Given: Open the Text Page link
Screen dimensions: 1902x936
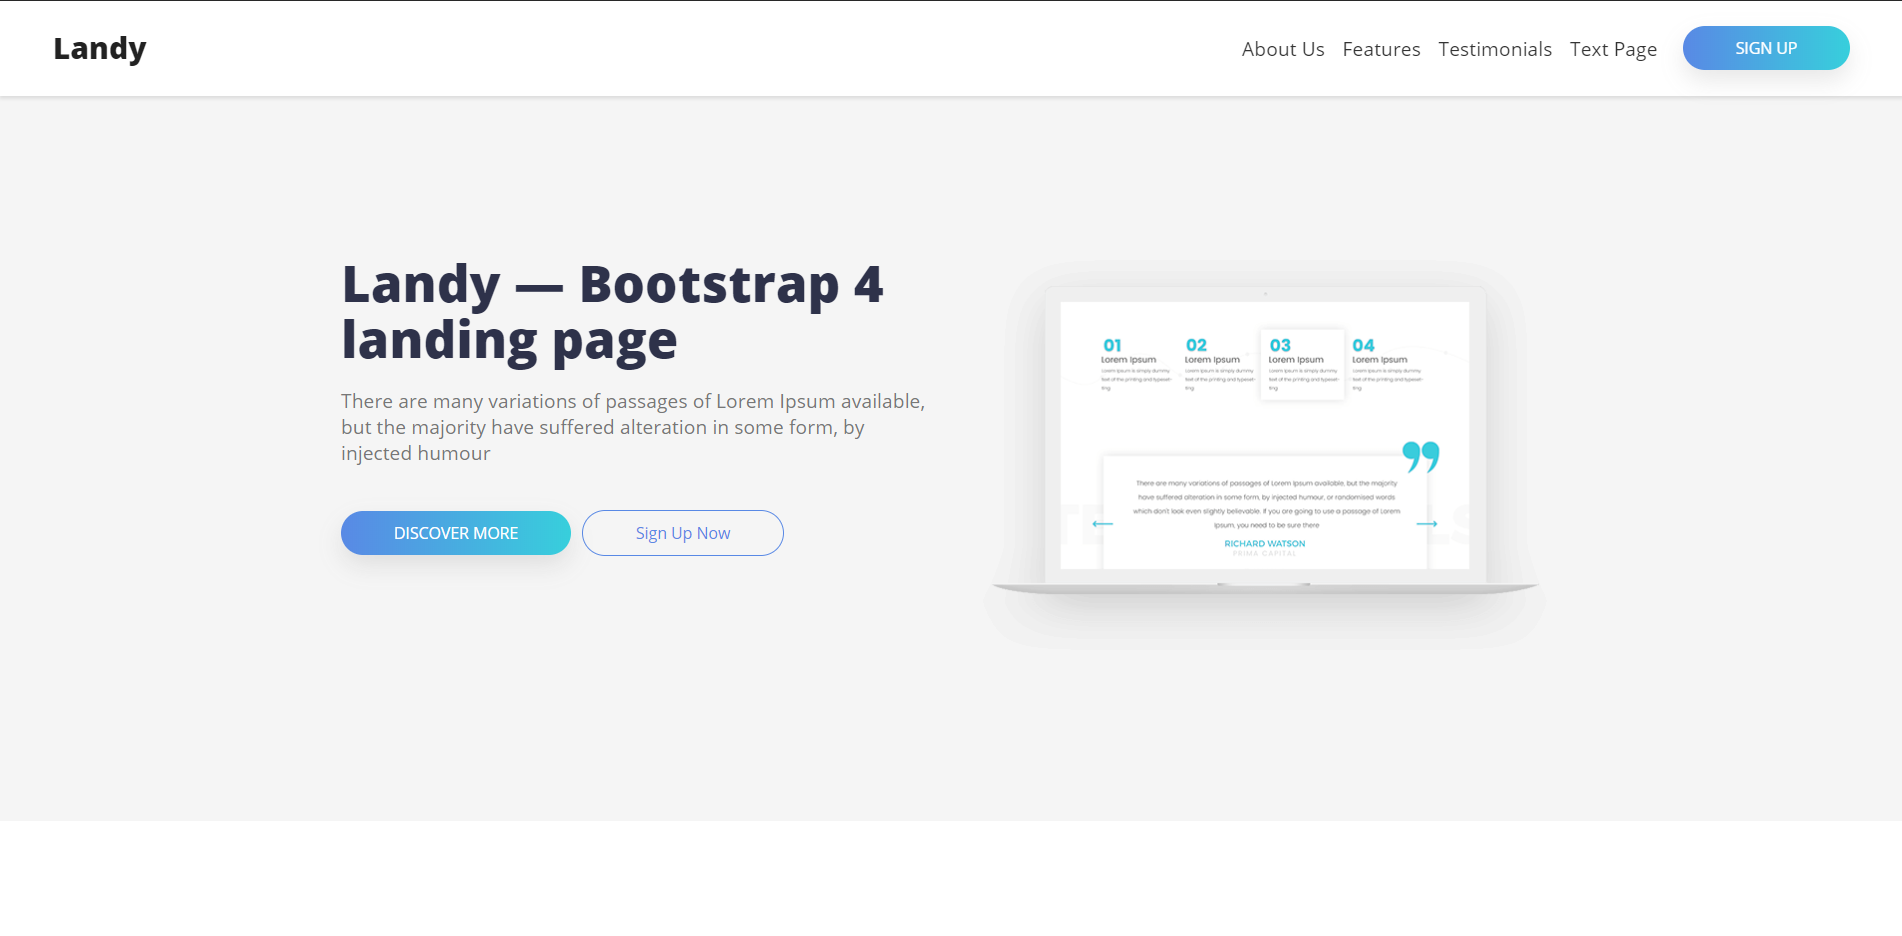Looking at the screenshot, I should click(x=1612, y=49).
